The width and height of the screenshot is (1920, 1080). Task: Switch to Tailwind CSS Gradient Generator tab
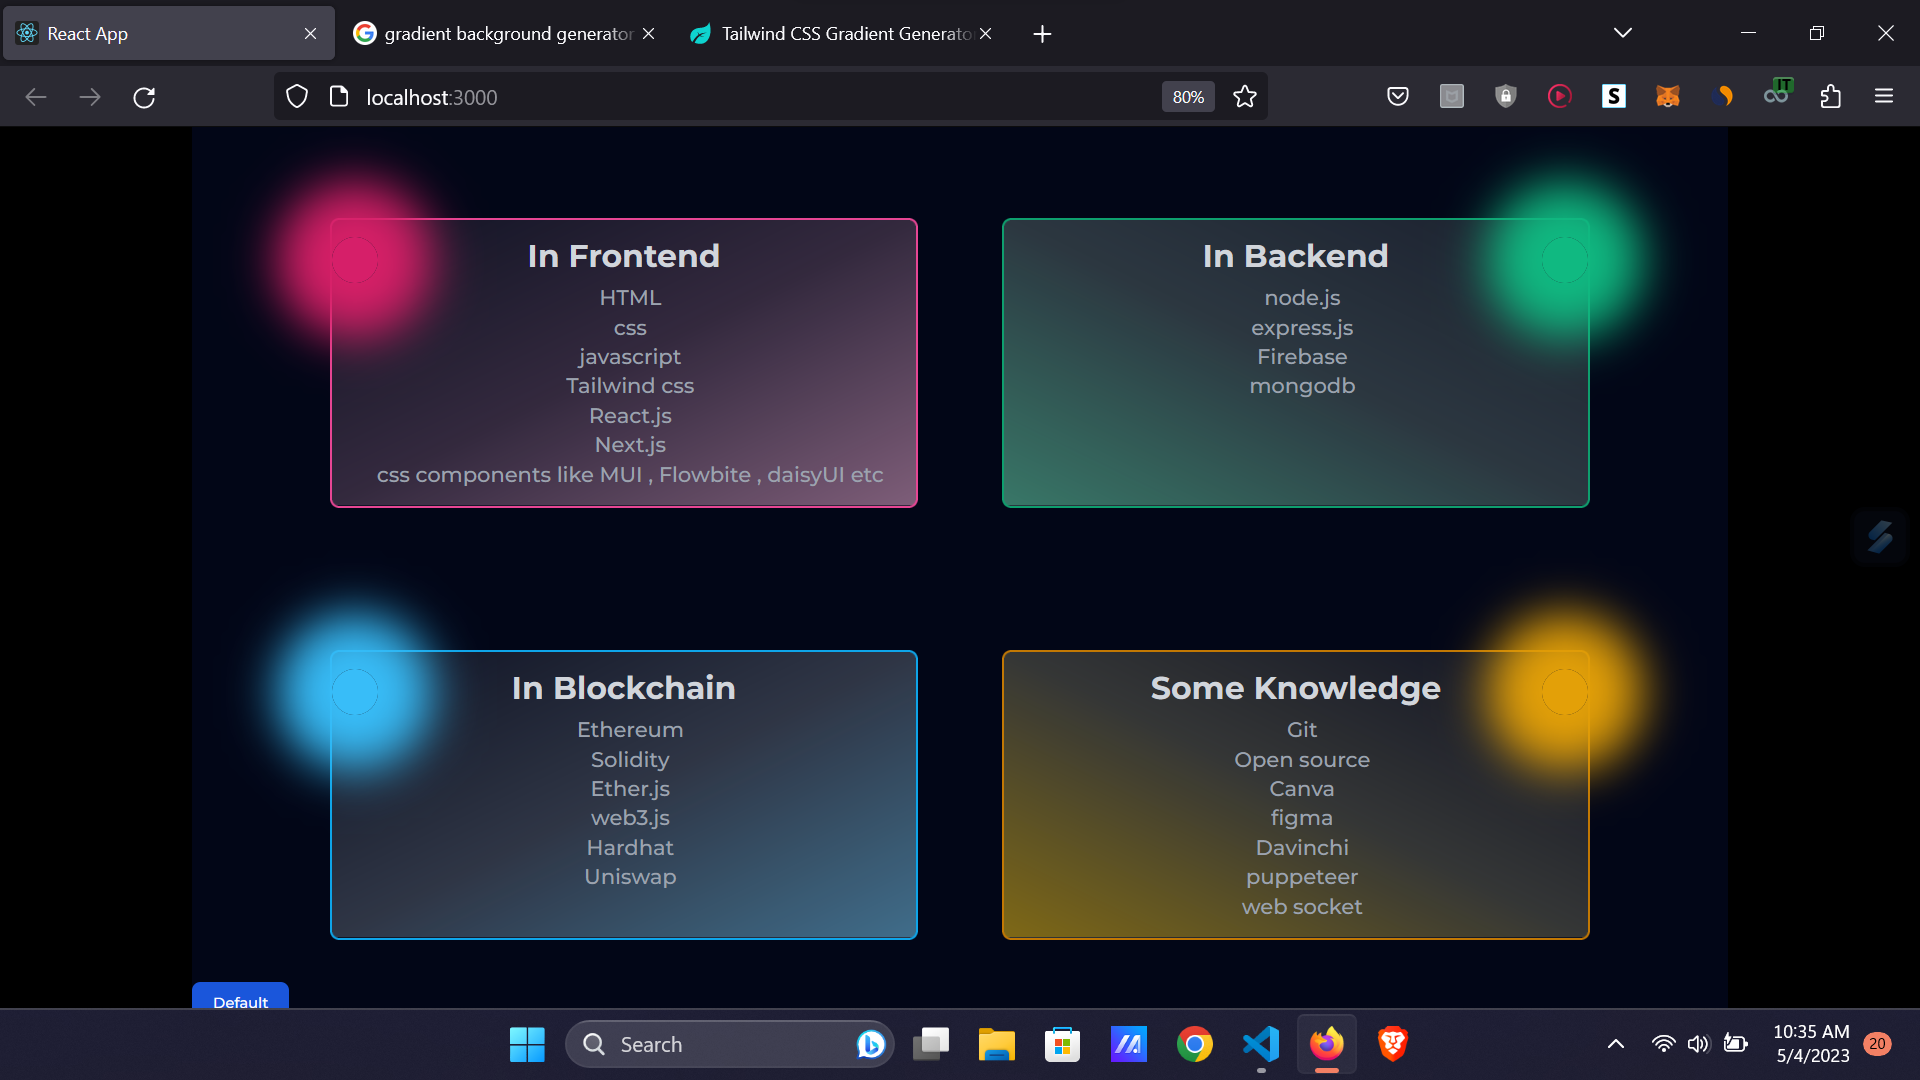[x=835, y=34]
